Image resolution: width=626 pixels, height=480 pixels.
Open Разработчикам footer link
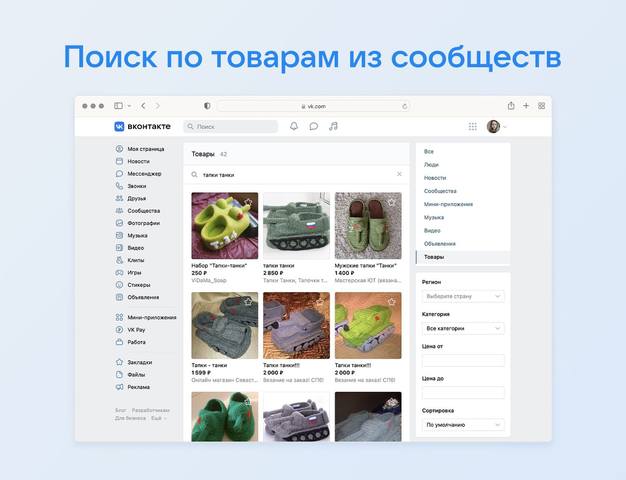(x=151, y=410)
